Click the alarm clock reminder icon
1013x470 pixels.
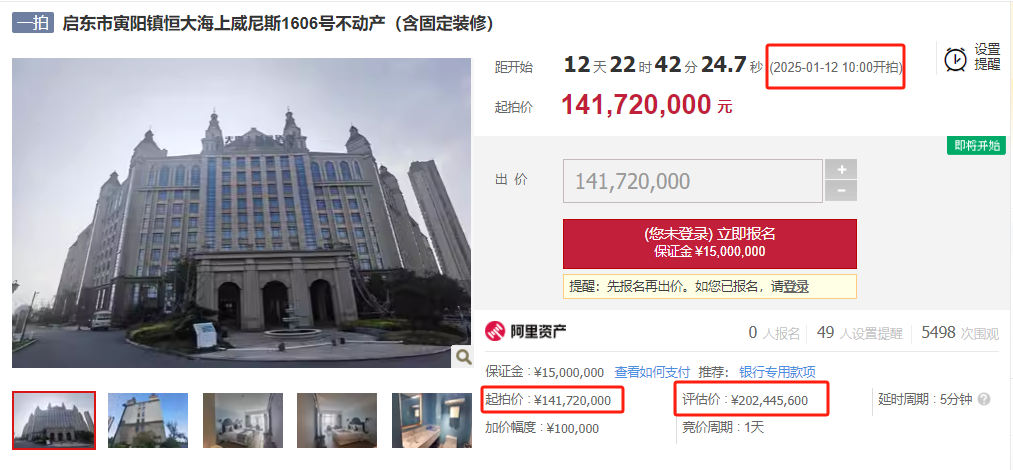pos(955,59)
